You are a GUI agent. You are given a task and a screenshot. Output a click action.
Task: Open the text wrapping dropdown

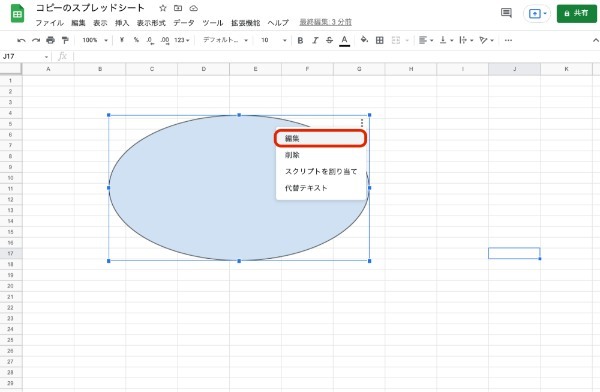click(x=466, y=40)
